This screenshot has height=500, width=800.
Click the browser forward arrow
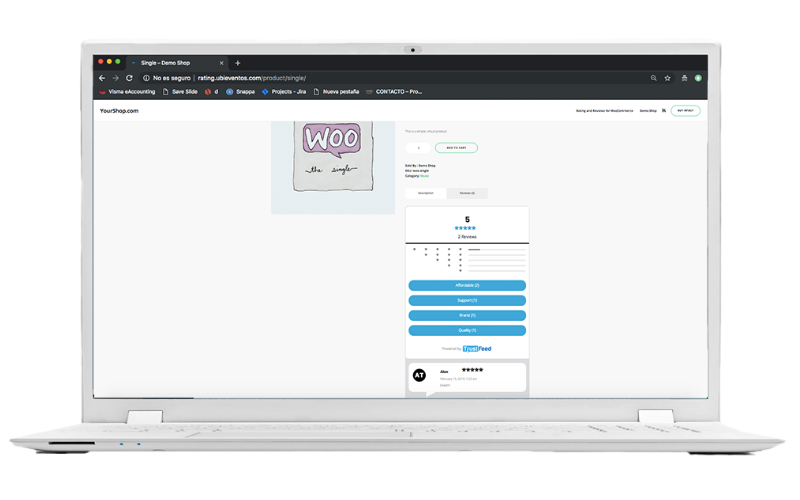click(115, 78)
